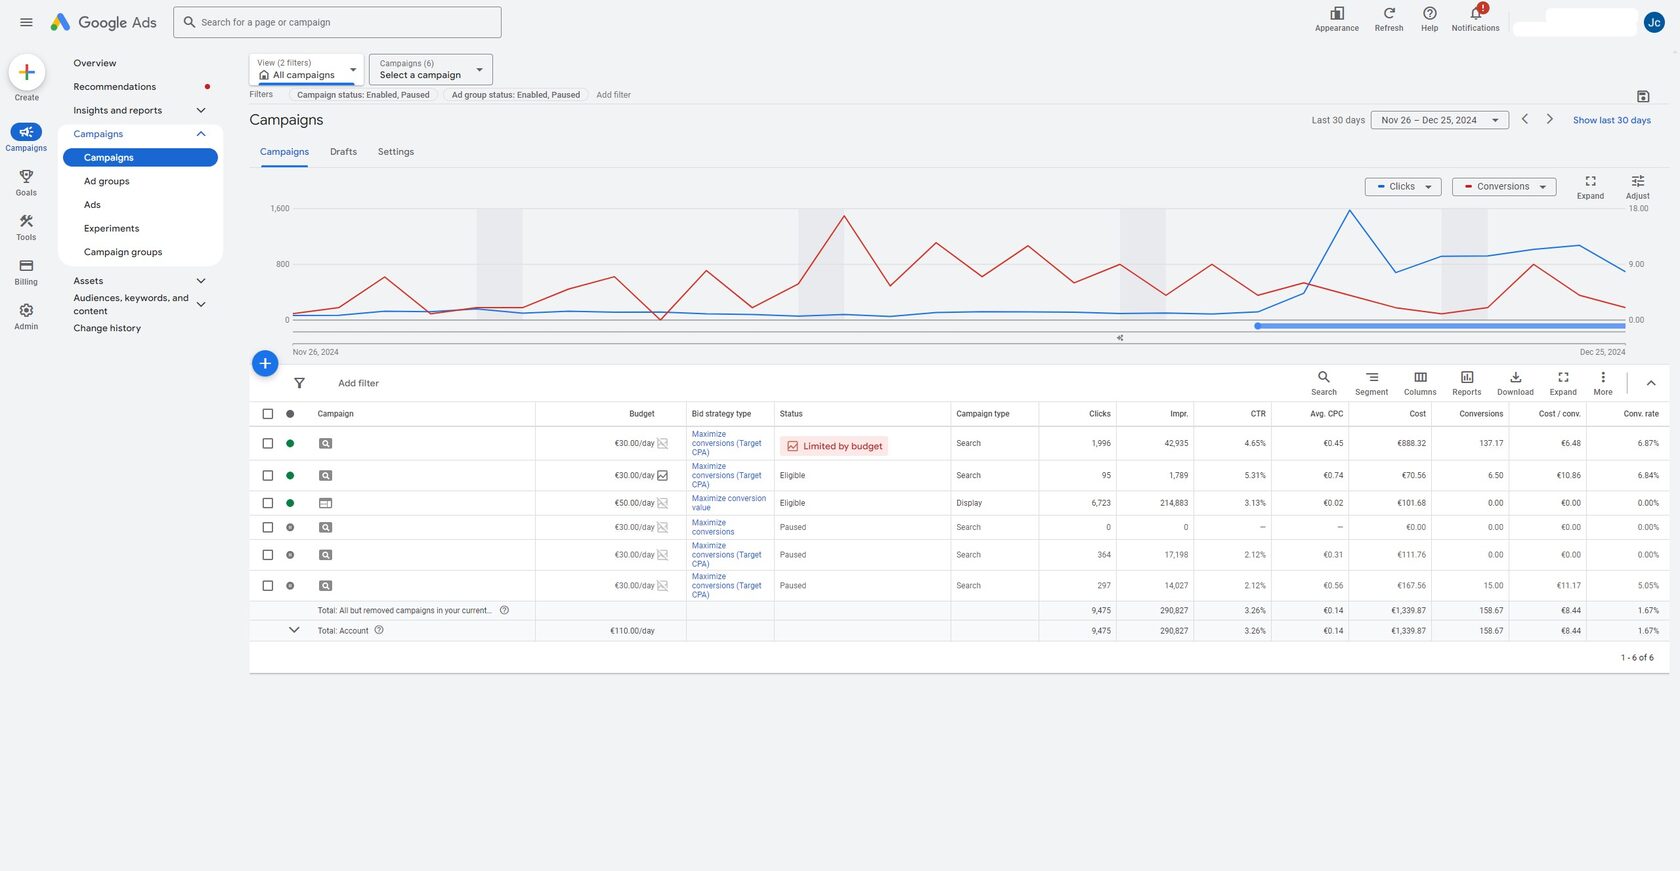
Task: Open the Maximize conversion value bid strategy link
Action: [x=728, y=503]
